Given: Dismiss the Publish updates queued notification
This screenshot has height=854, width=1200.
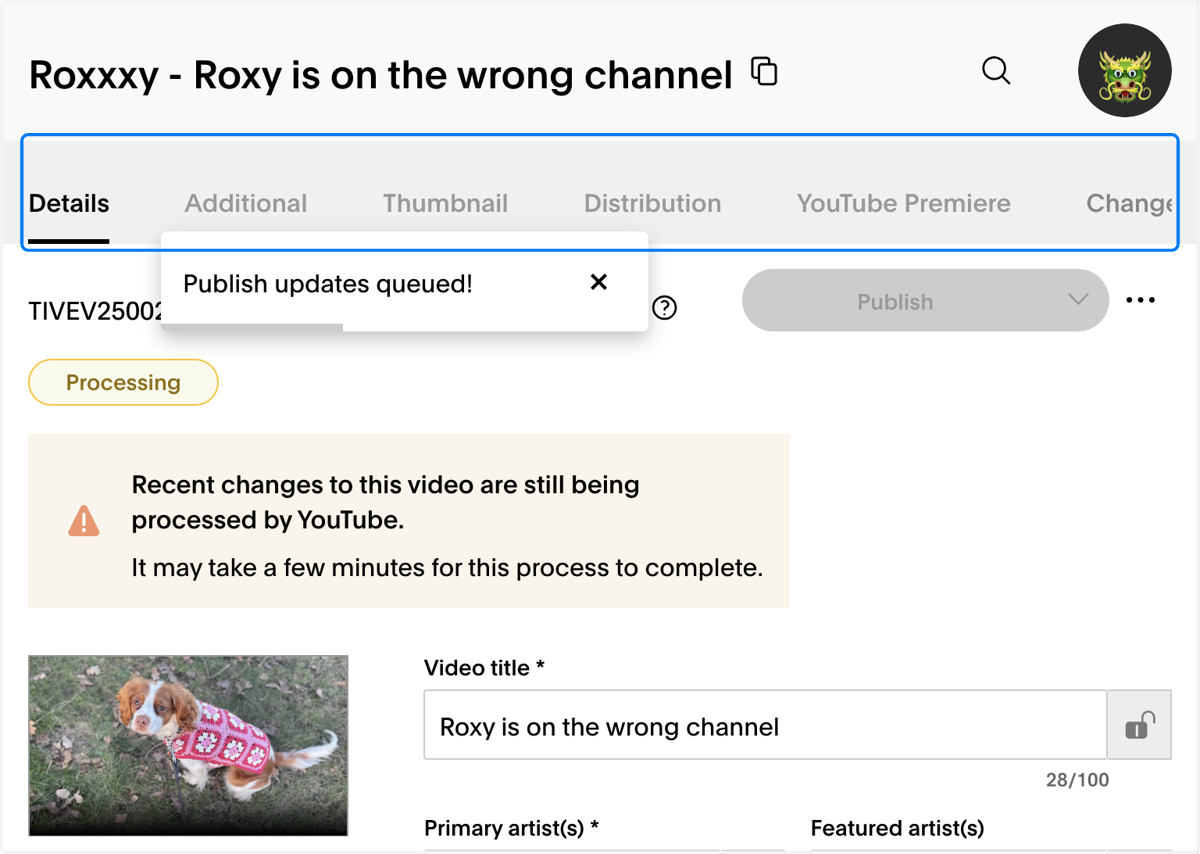Looking at the screenshot, I should pos(599,282).
